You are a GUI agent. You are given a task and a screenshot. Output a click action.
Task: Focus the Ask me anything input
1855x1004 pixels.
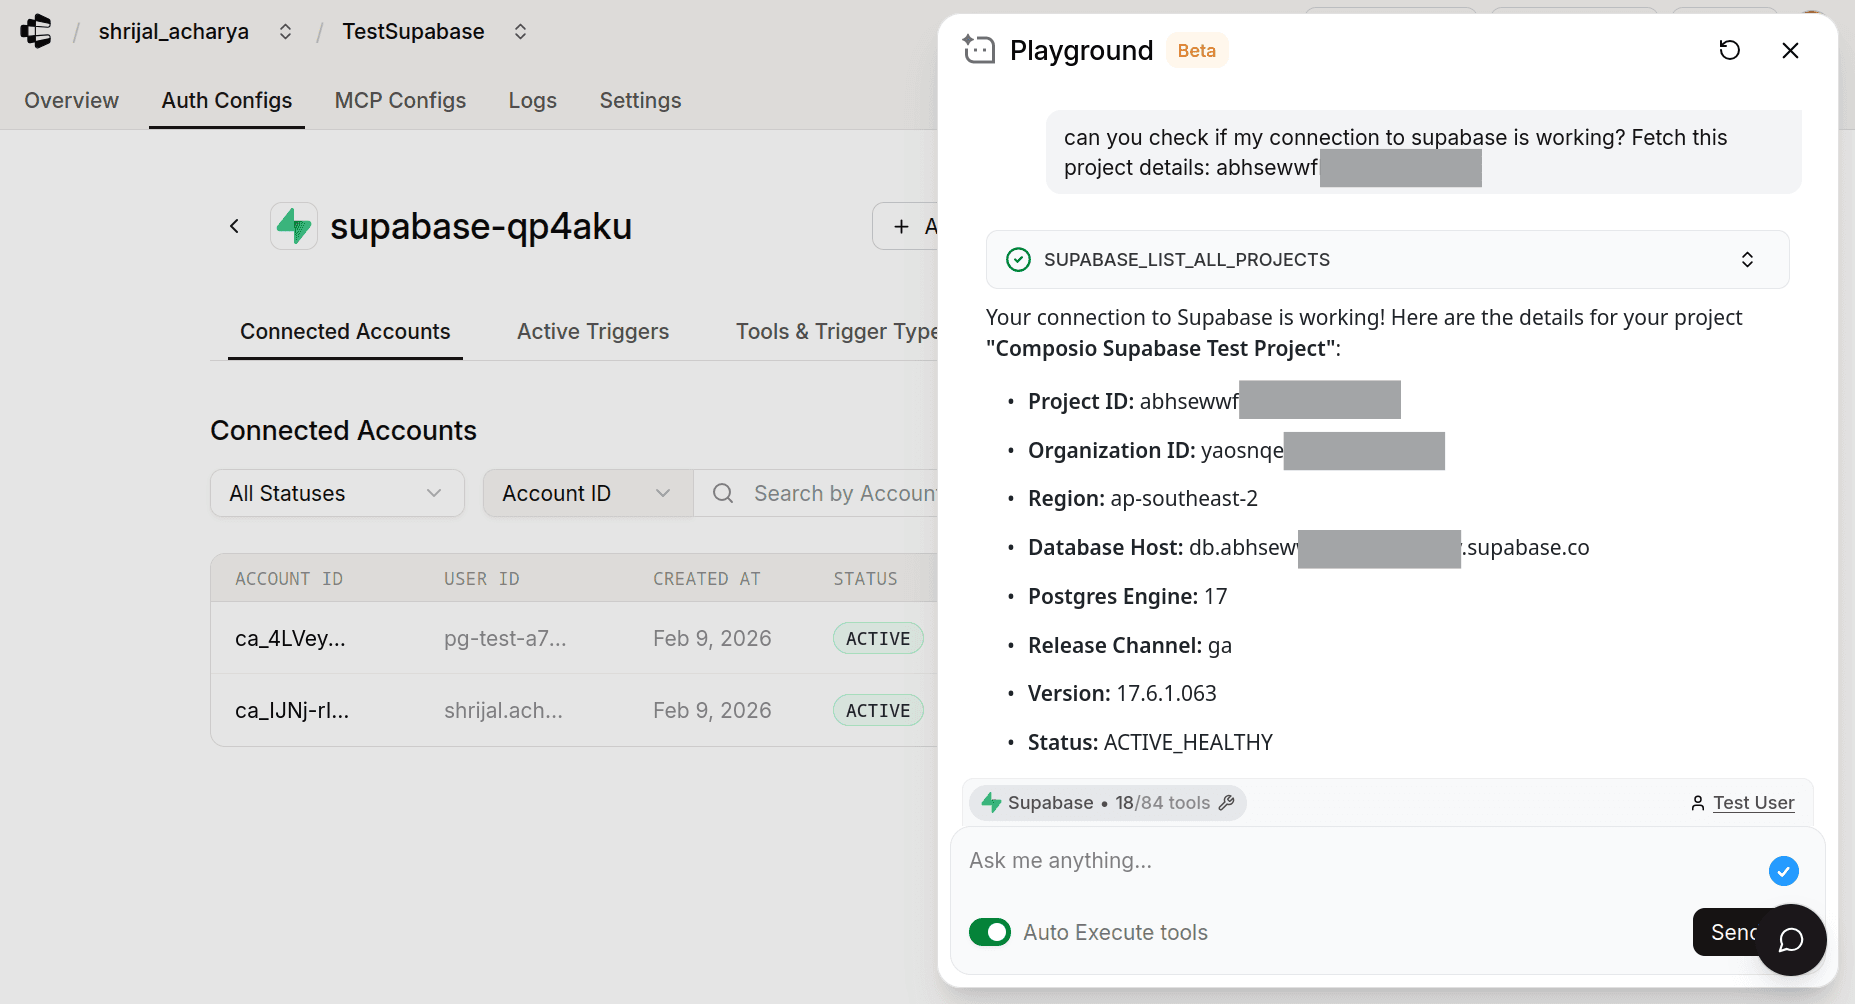[1361, 861]
